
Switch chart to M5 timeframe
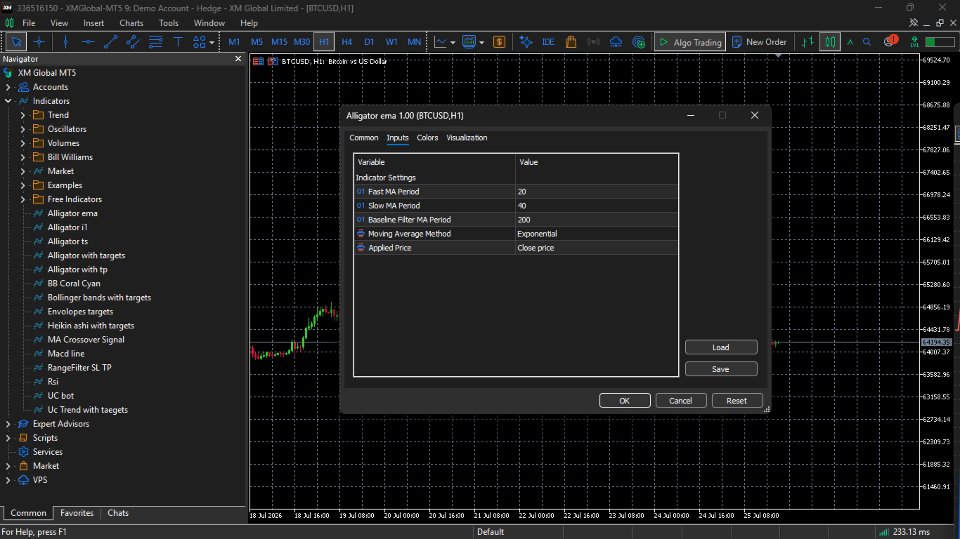[257, 42]
